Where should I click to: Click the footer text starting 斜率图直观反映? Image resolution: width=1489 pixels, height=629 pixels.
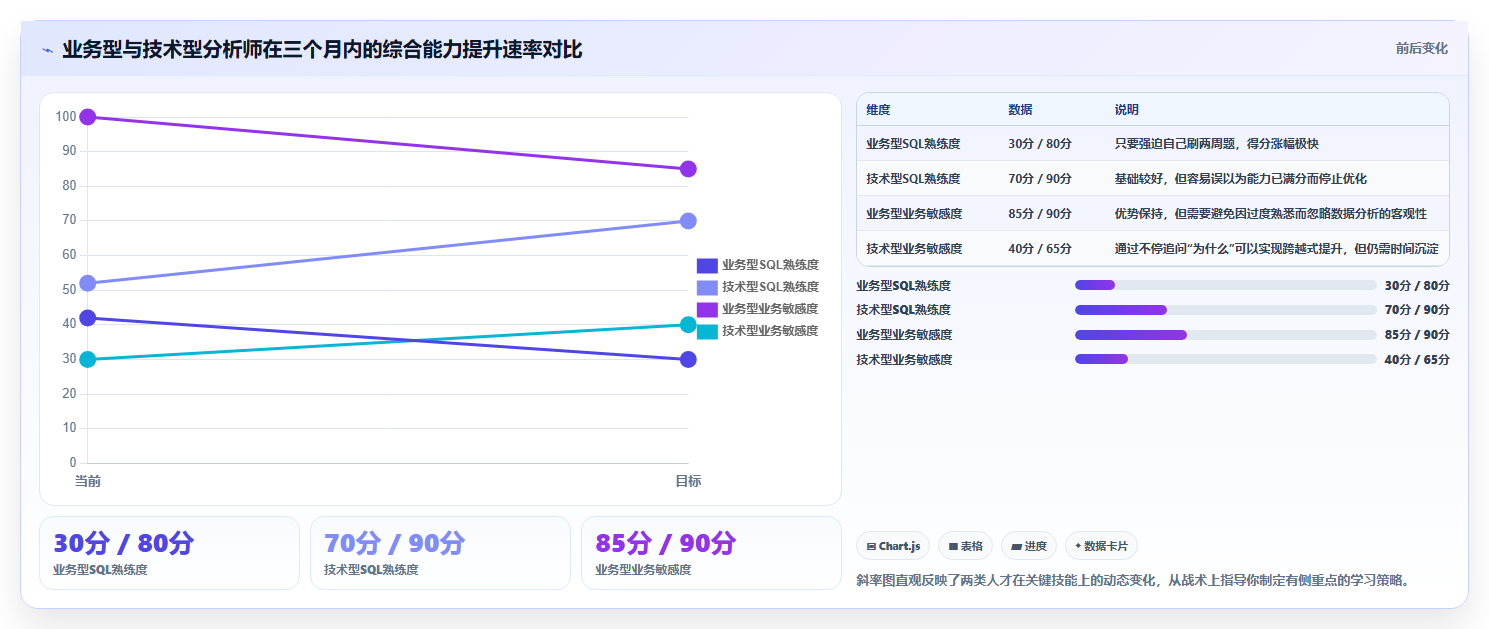(1133, 580)
